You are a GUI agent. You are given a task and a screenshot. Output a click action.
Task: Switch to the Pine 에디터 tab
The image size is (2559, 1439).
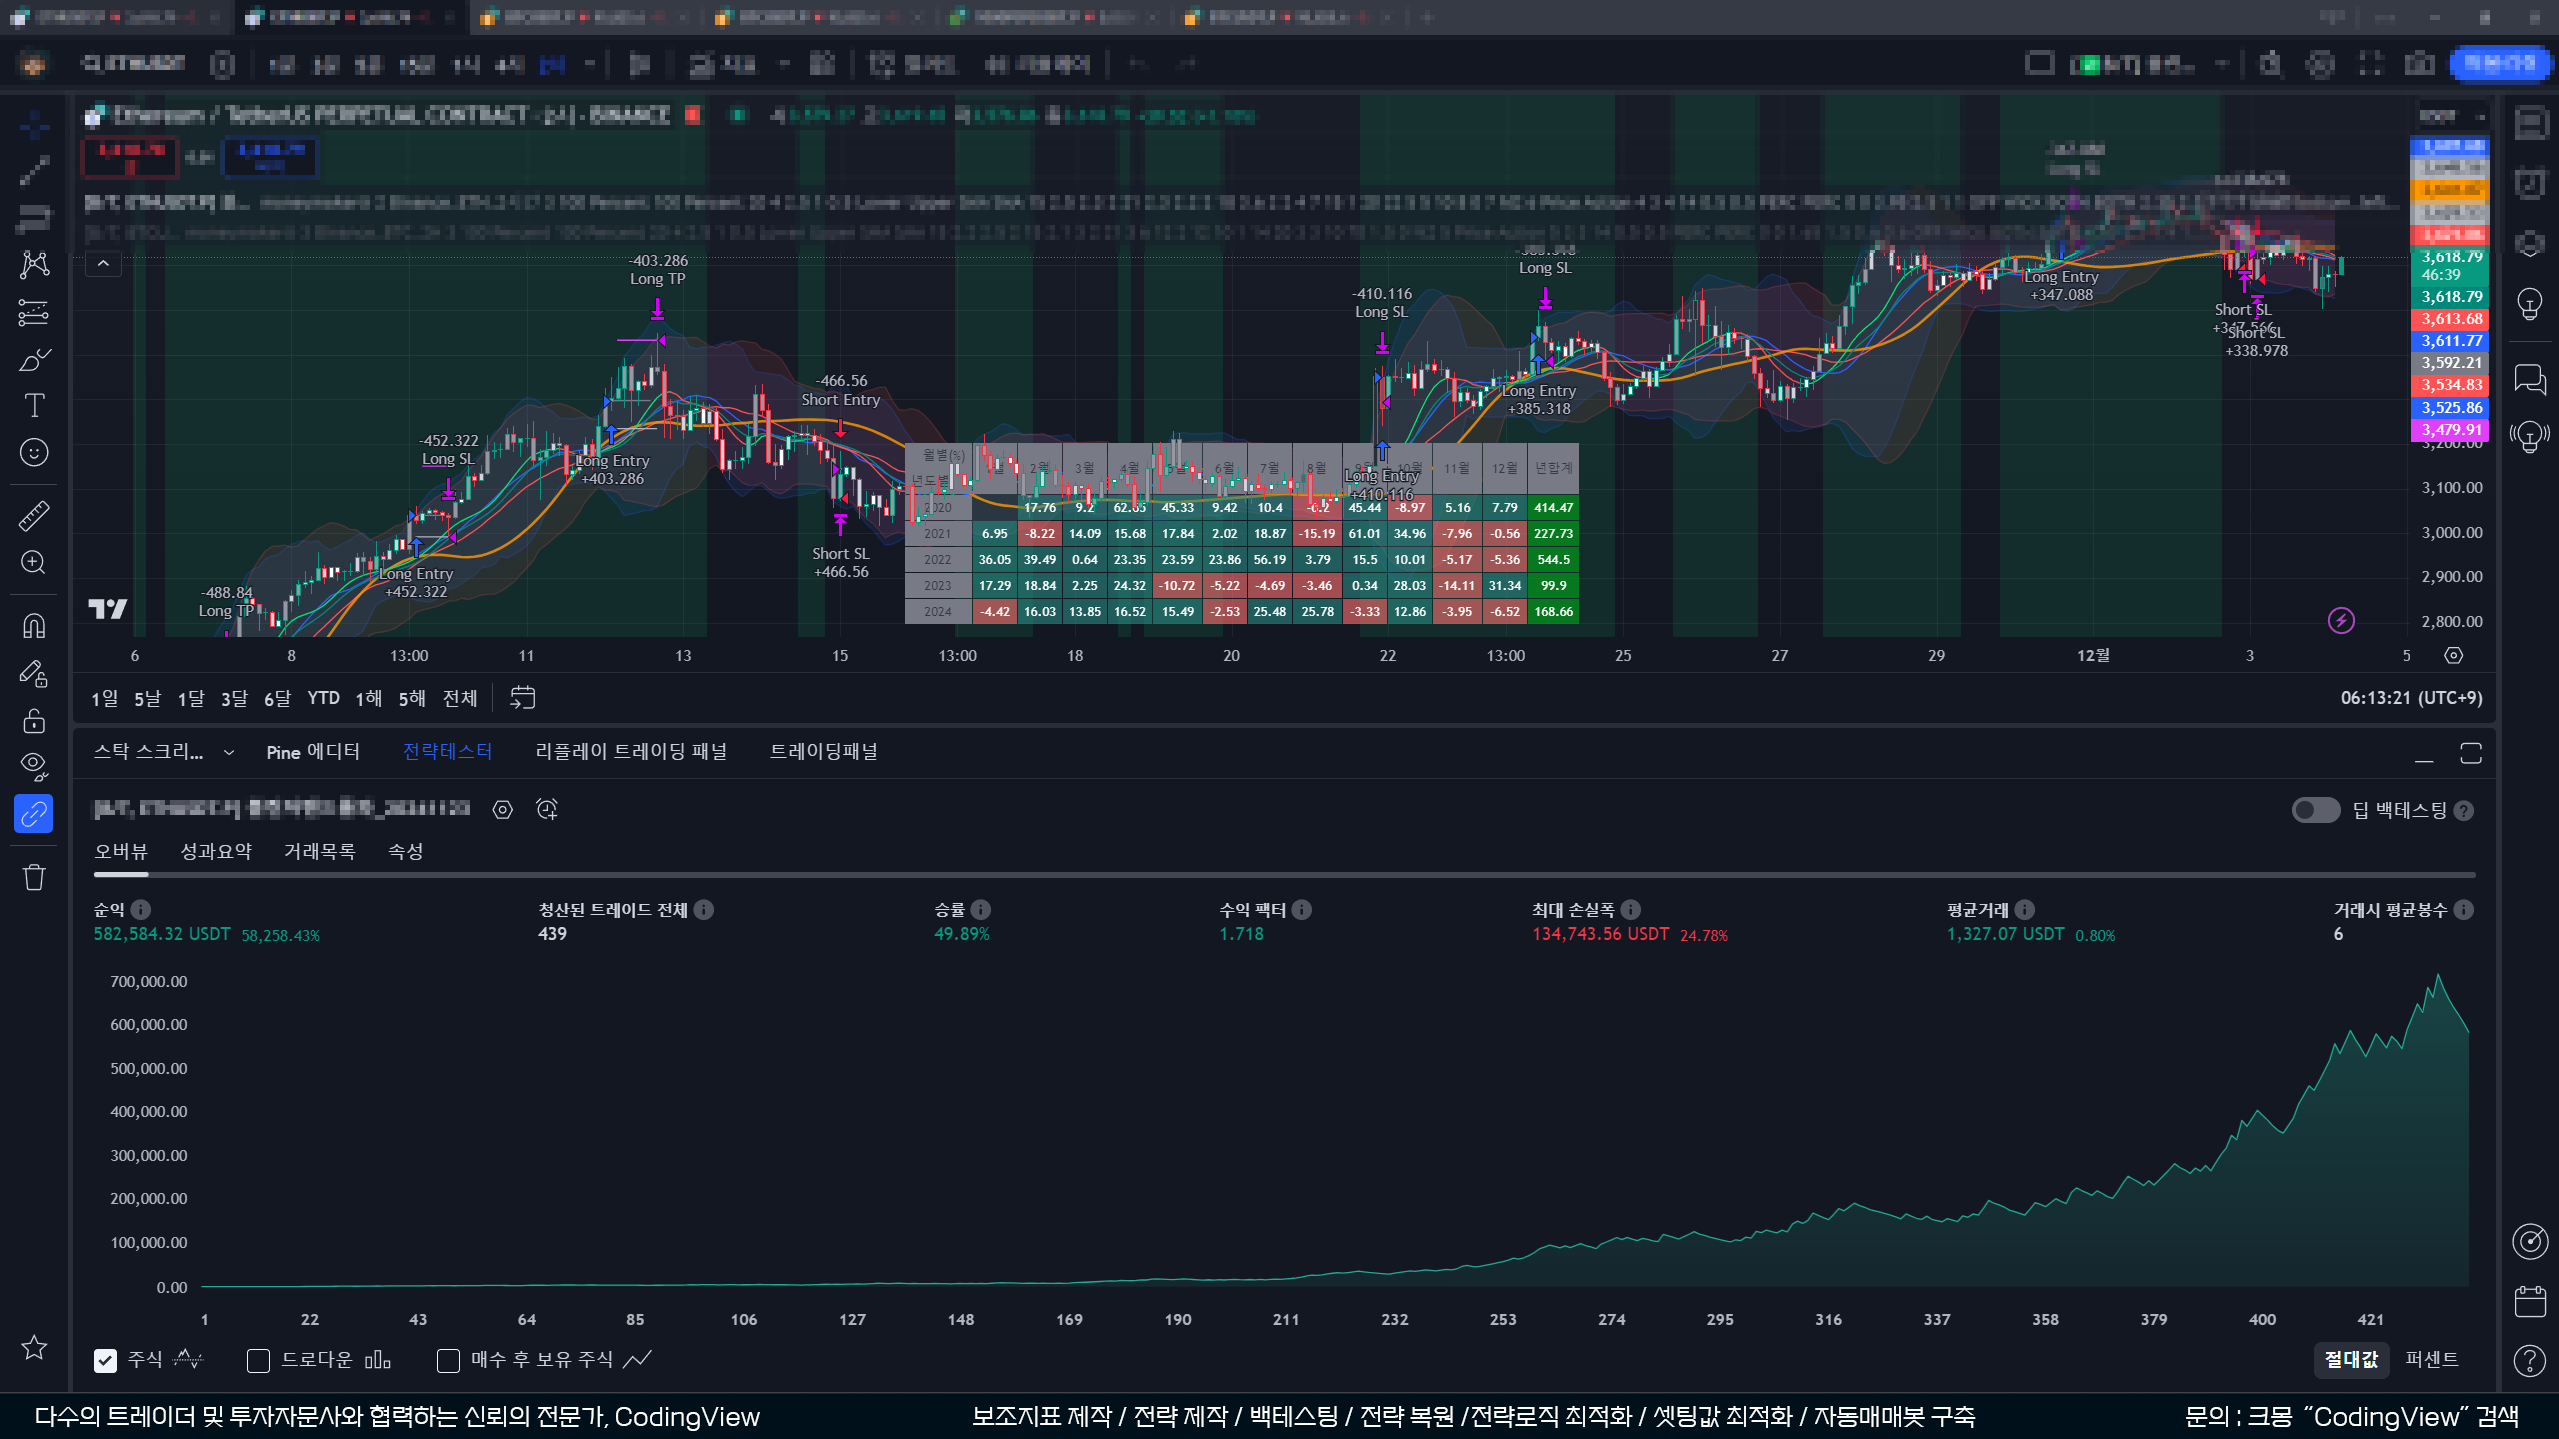[313, 752]
